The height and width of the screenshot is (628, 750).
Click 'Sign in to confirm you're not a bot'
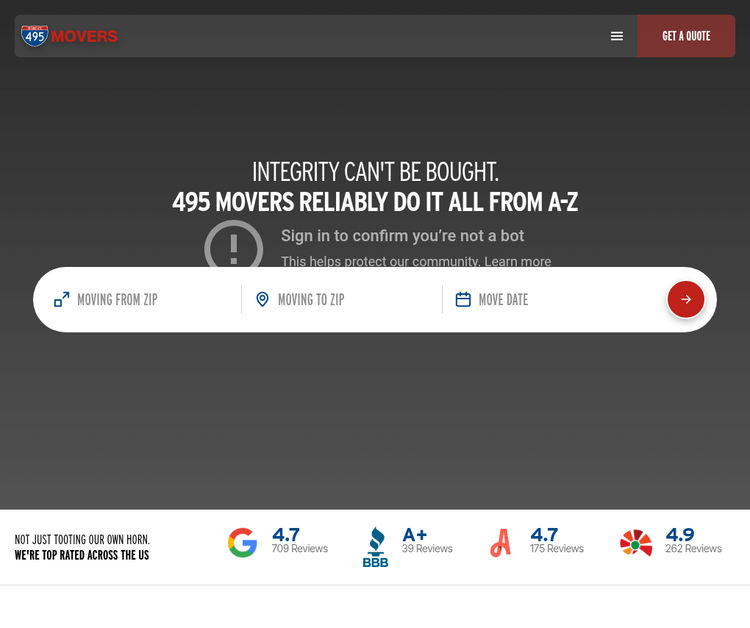point(402,236)
